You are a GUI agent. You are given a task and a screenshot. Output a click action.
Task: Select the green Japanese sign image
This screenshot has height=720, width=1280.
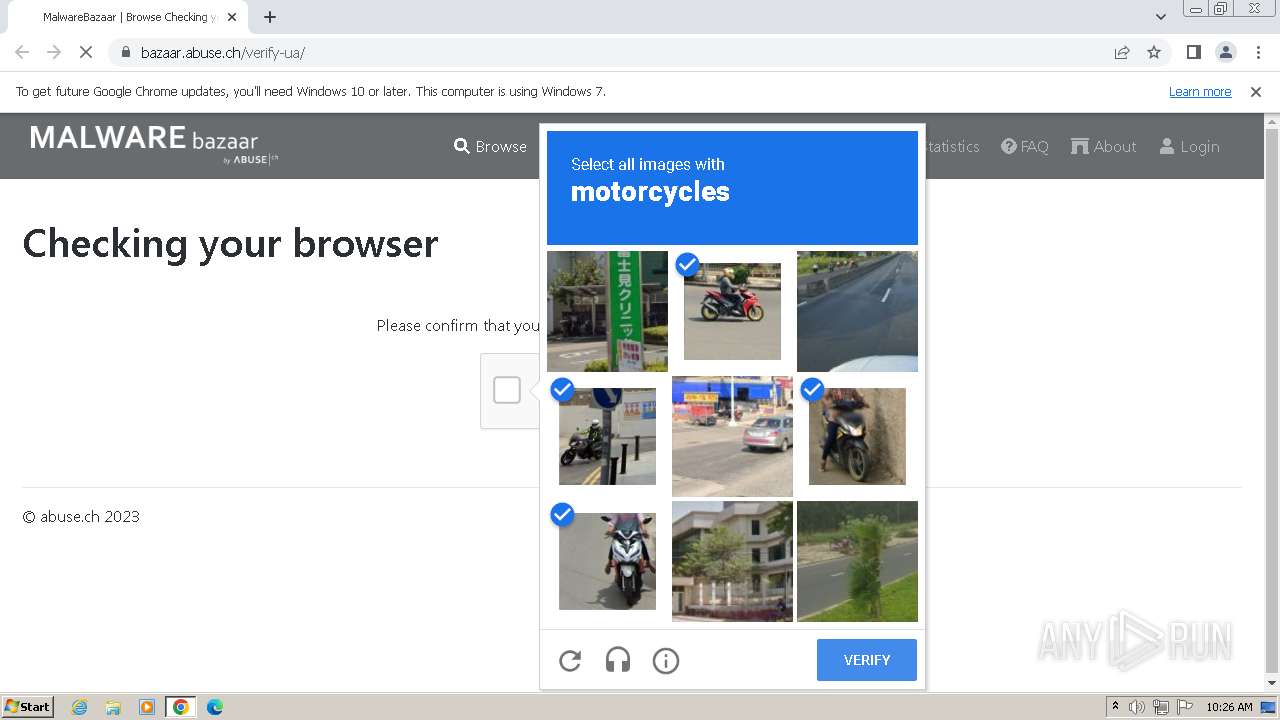click(607, 311)
